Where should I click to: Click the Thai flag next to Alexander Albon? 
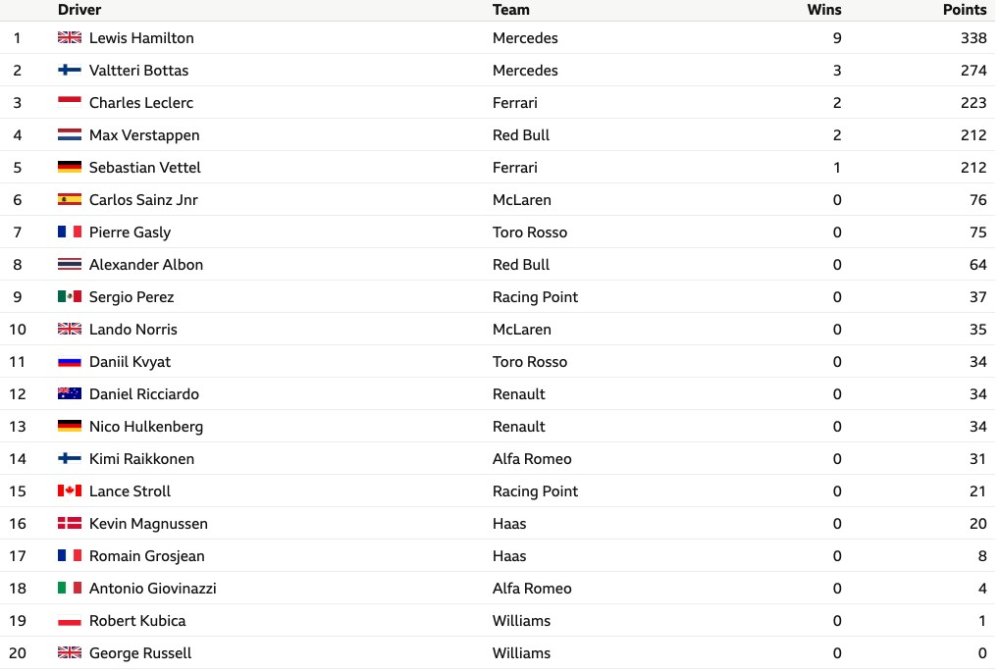coord(70,264)
